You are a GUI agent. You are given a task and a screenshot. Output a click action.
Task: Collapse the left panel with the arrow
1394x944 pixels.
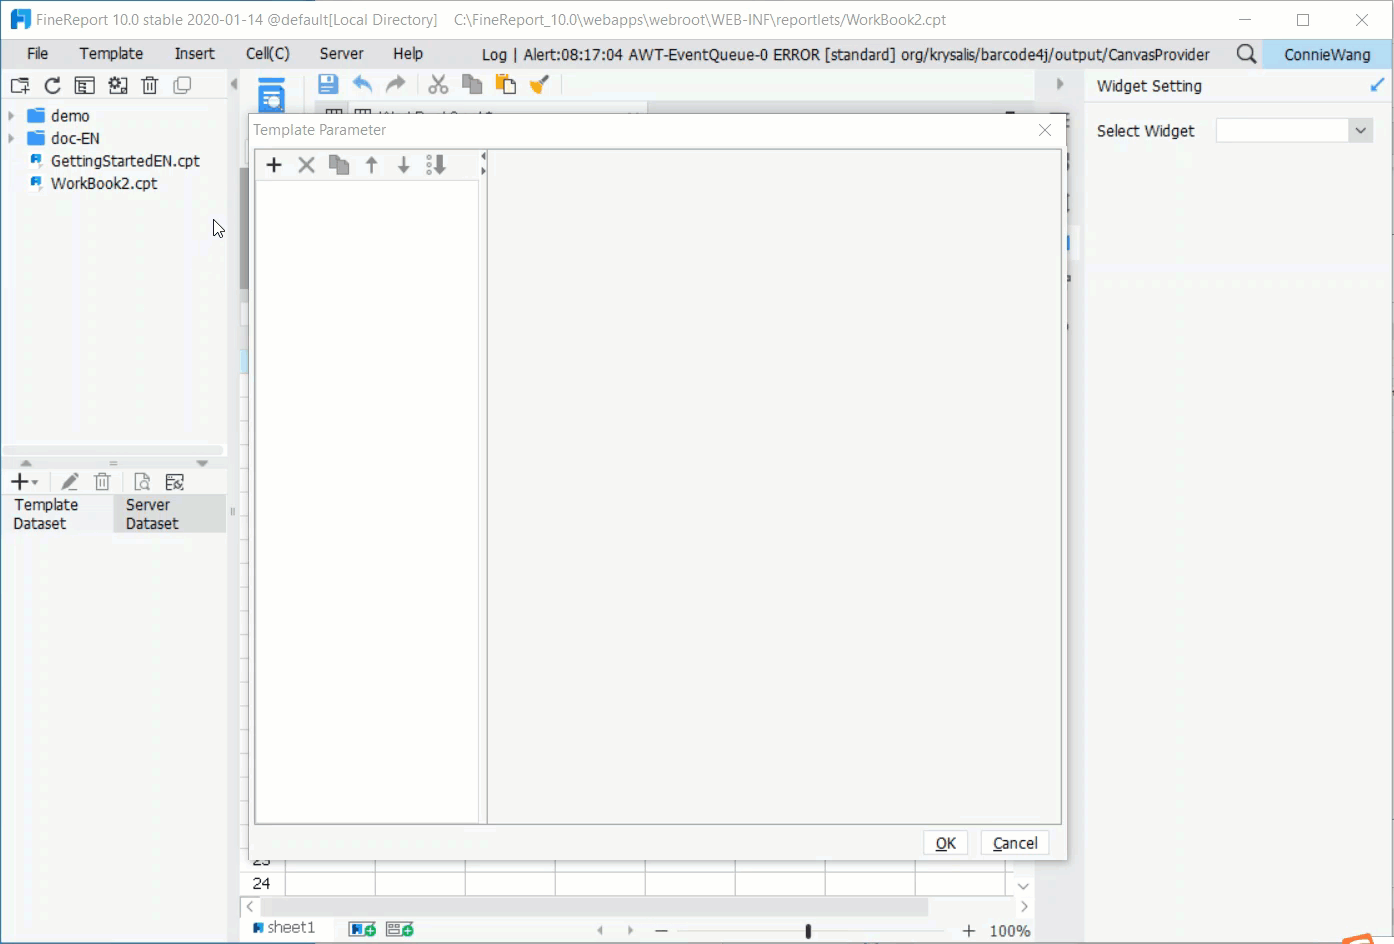(234, 85)
